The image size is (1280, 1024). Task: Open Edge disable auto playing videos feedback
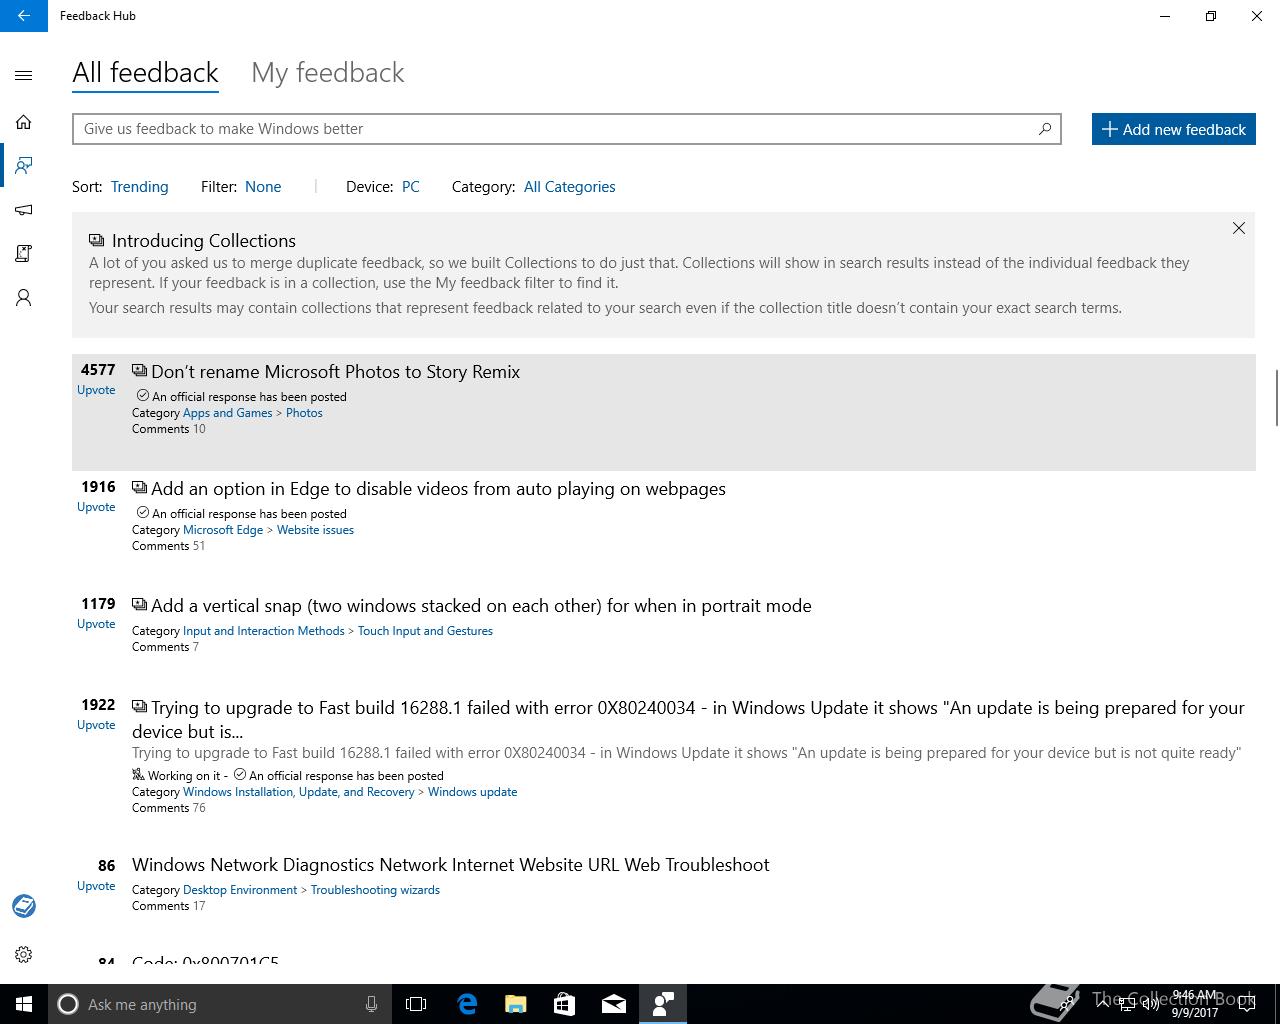click(438, 489)
